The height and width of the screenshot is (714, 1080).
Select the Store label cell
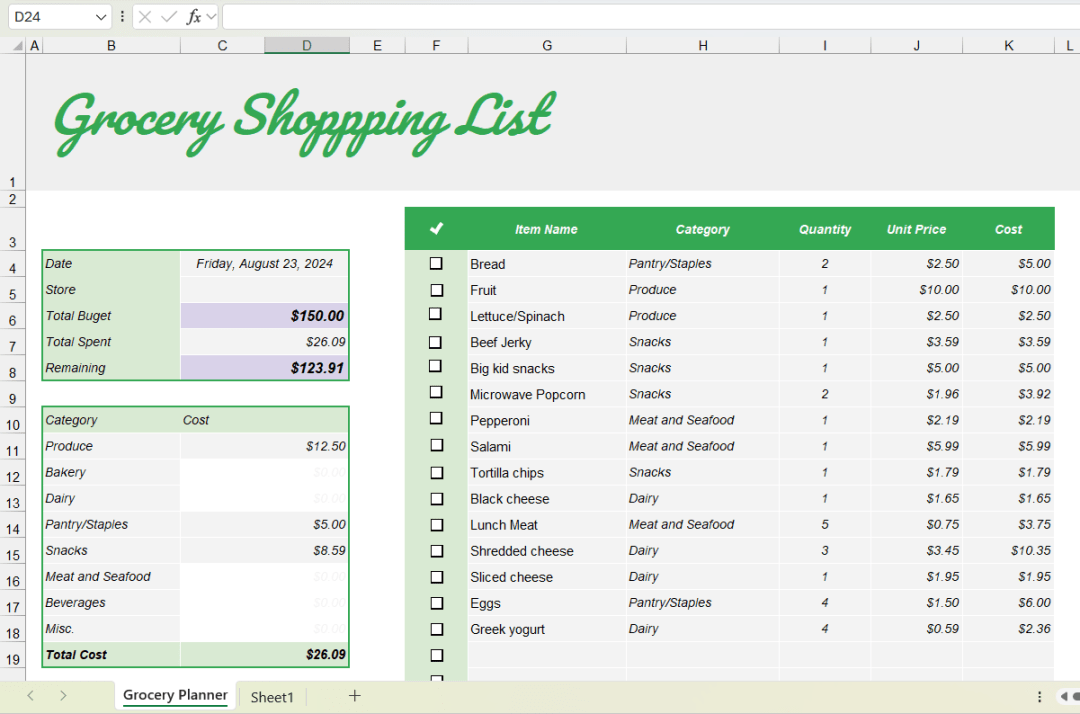[111, 290]
